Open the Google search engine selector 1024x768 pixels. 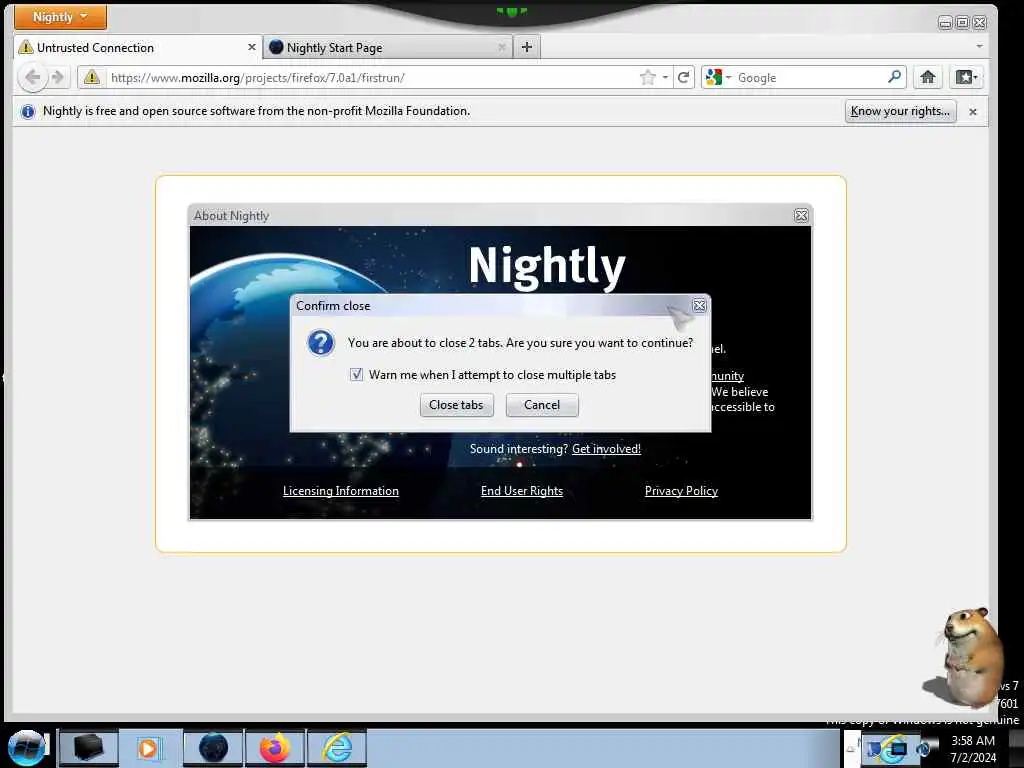[x=718, y=78]
